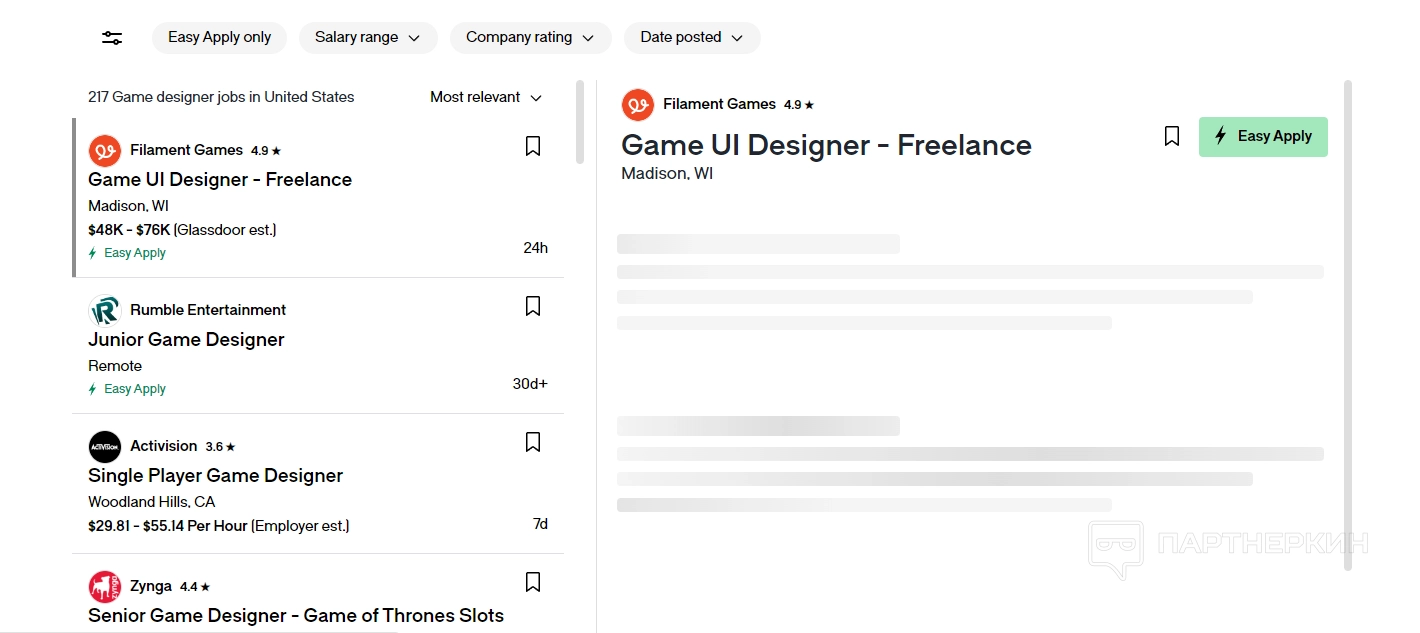Click the Filament Games logo in detail pane
1420x633 pixels.
[x=637, y=105]
